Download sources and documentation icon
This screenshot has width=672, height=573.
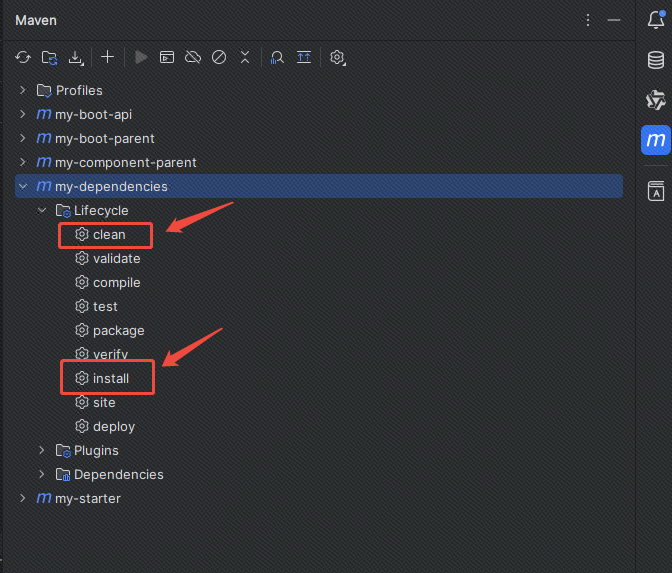(x=76, y=57)
